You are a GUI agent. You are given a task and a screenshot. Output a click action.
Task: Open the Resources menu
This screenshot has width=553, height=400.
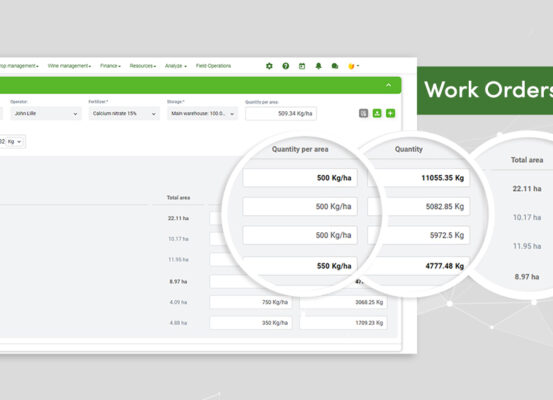point(143,66)
